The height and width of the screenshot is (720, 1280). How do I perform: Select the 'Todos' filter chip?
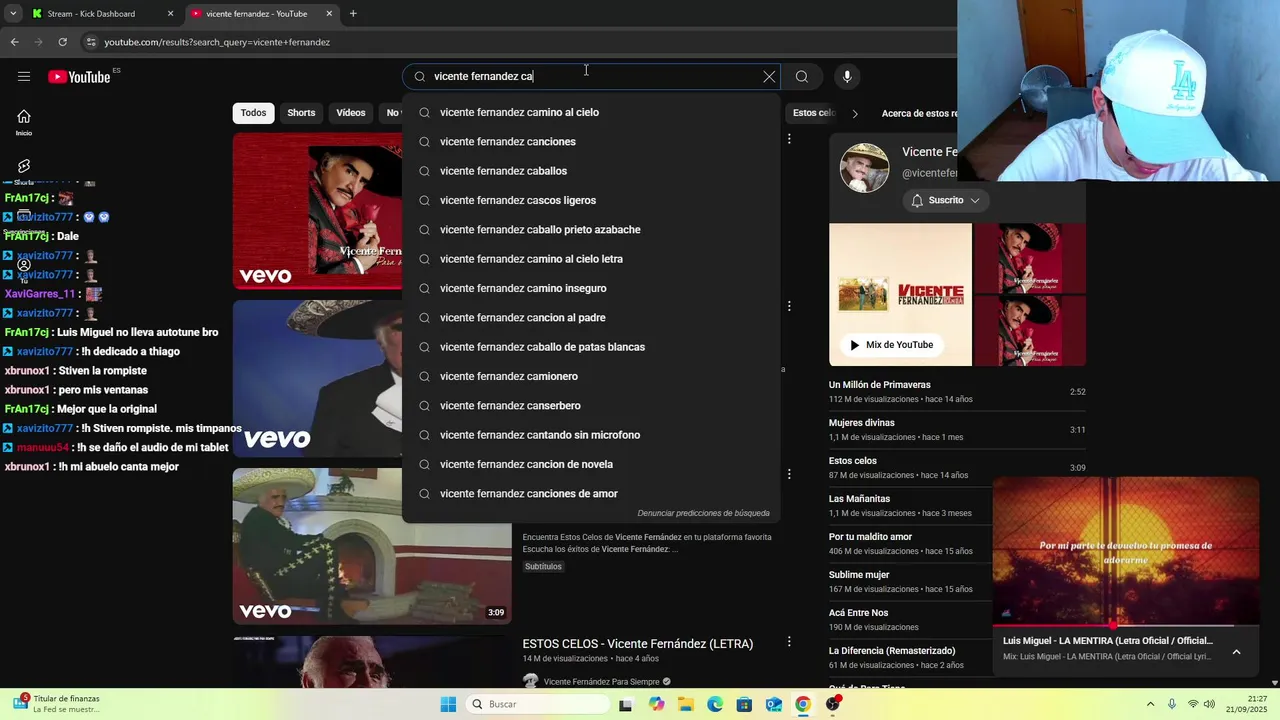coord(254,113)
